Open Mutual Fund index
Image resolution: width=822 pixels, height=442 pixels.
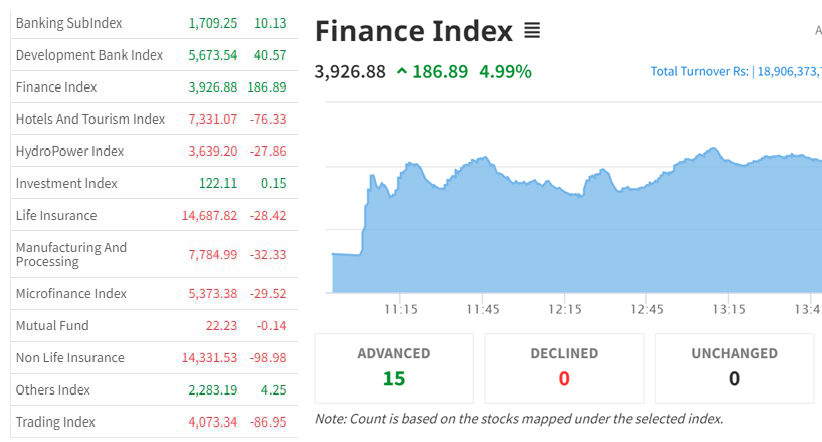52,325
